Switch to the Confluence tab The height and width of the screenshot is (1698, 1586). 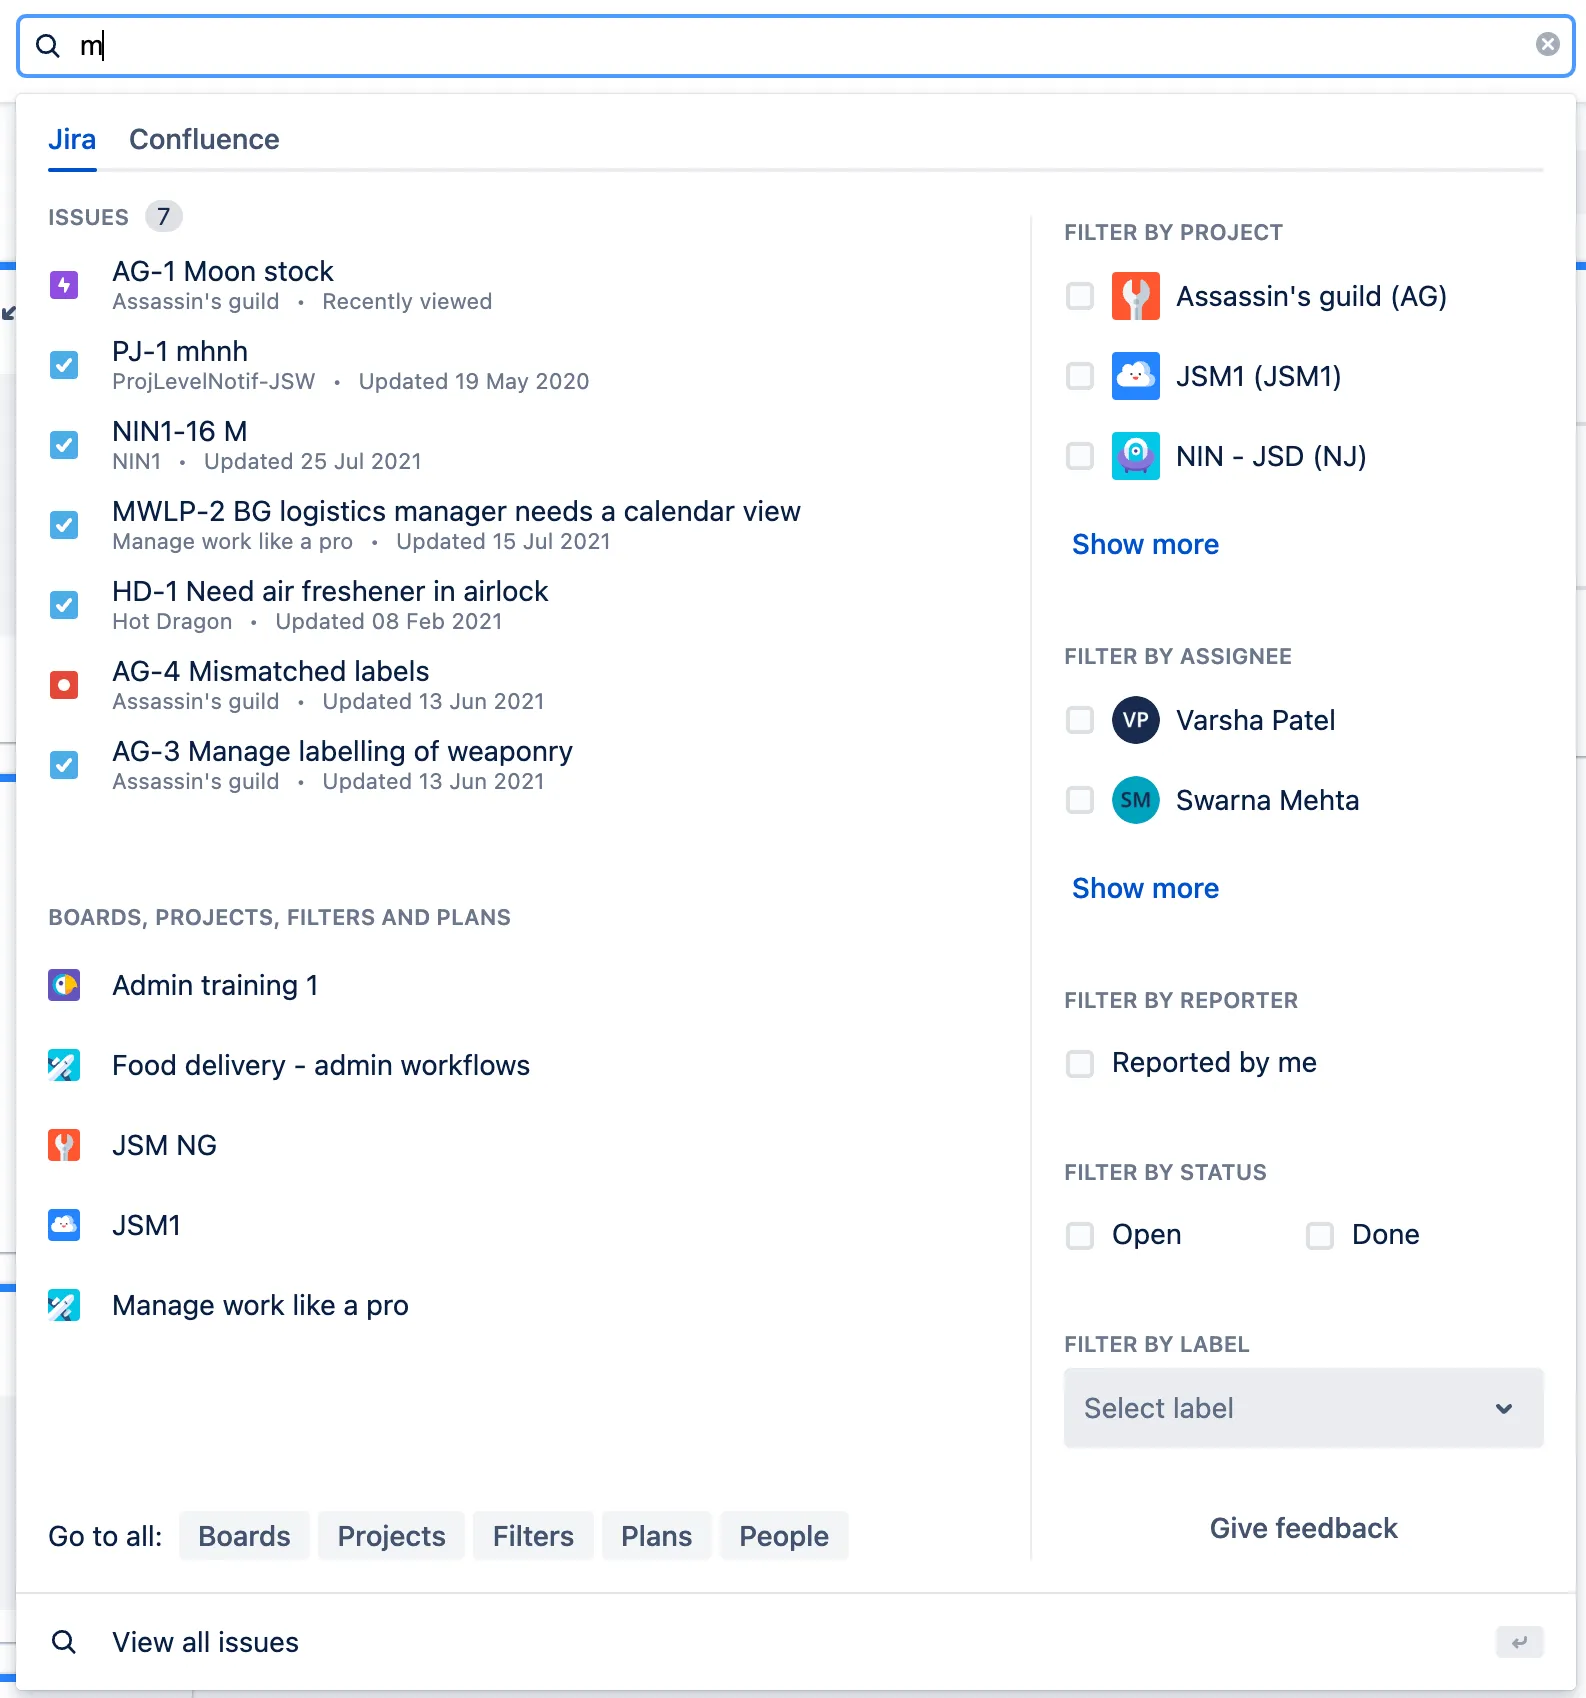point(204,140)
